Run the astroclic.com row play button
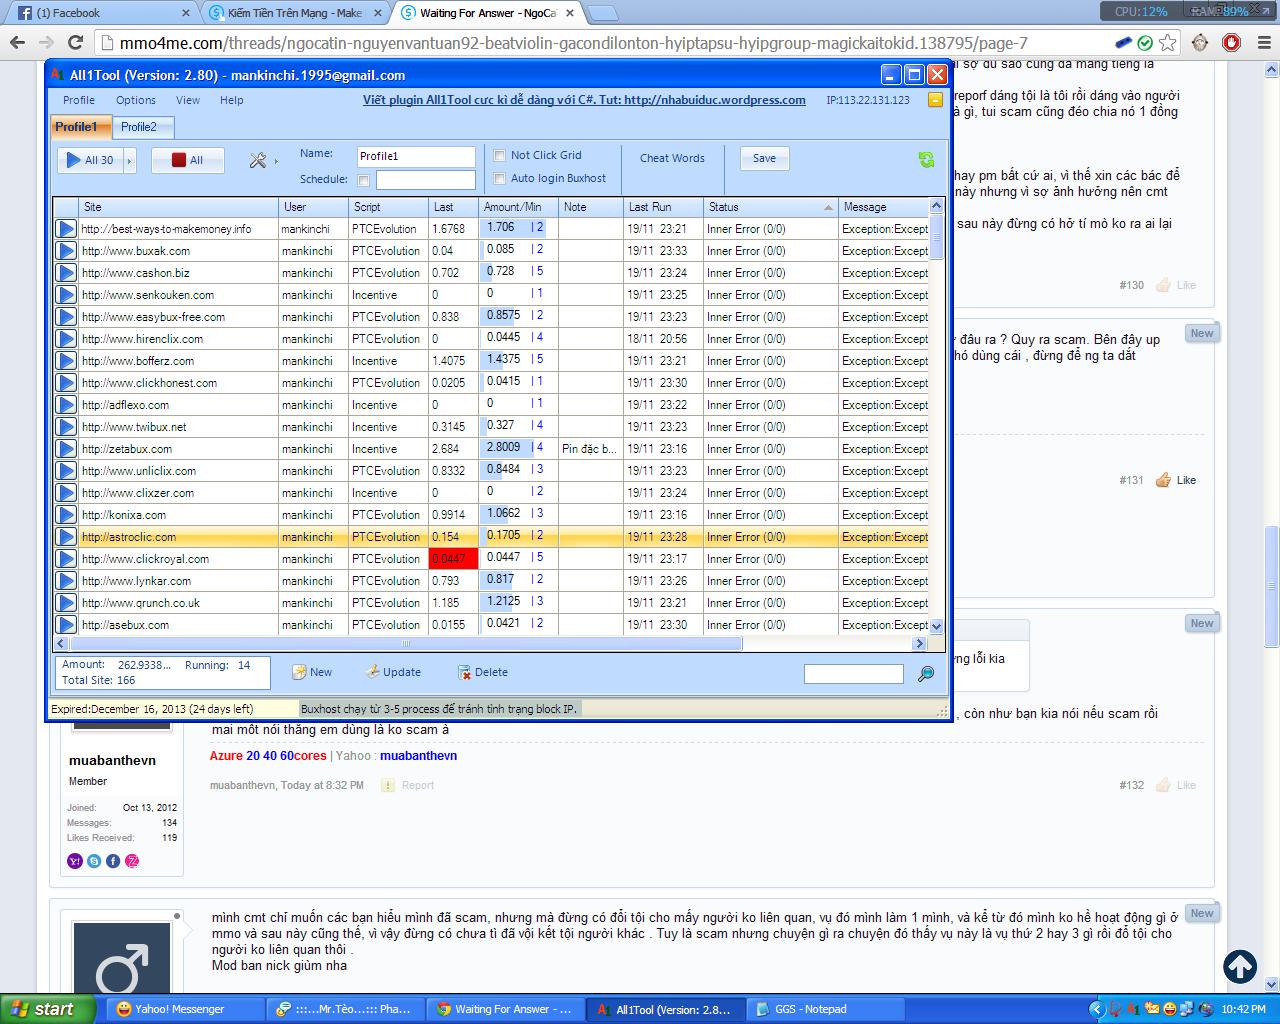This screenshot has width=1280, height=1024. [x=66, y=537]
